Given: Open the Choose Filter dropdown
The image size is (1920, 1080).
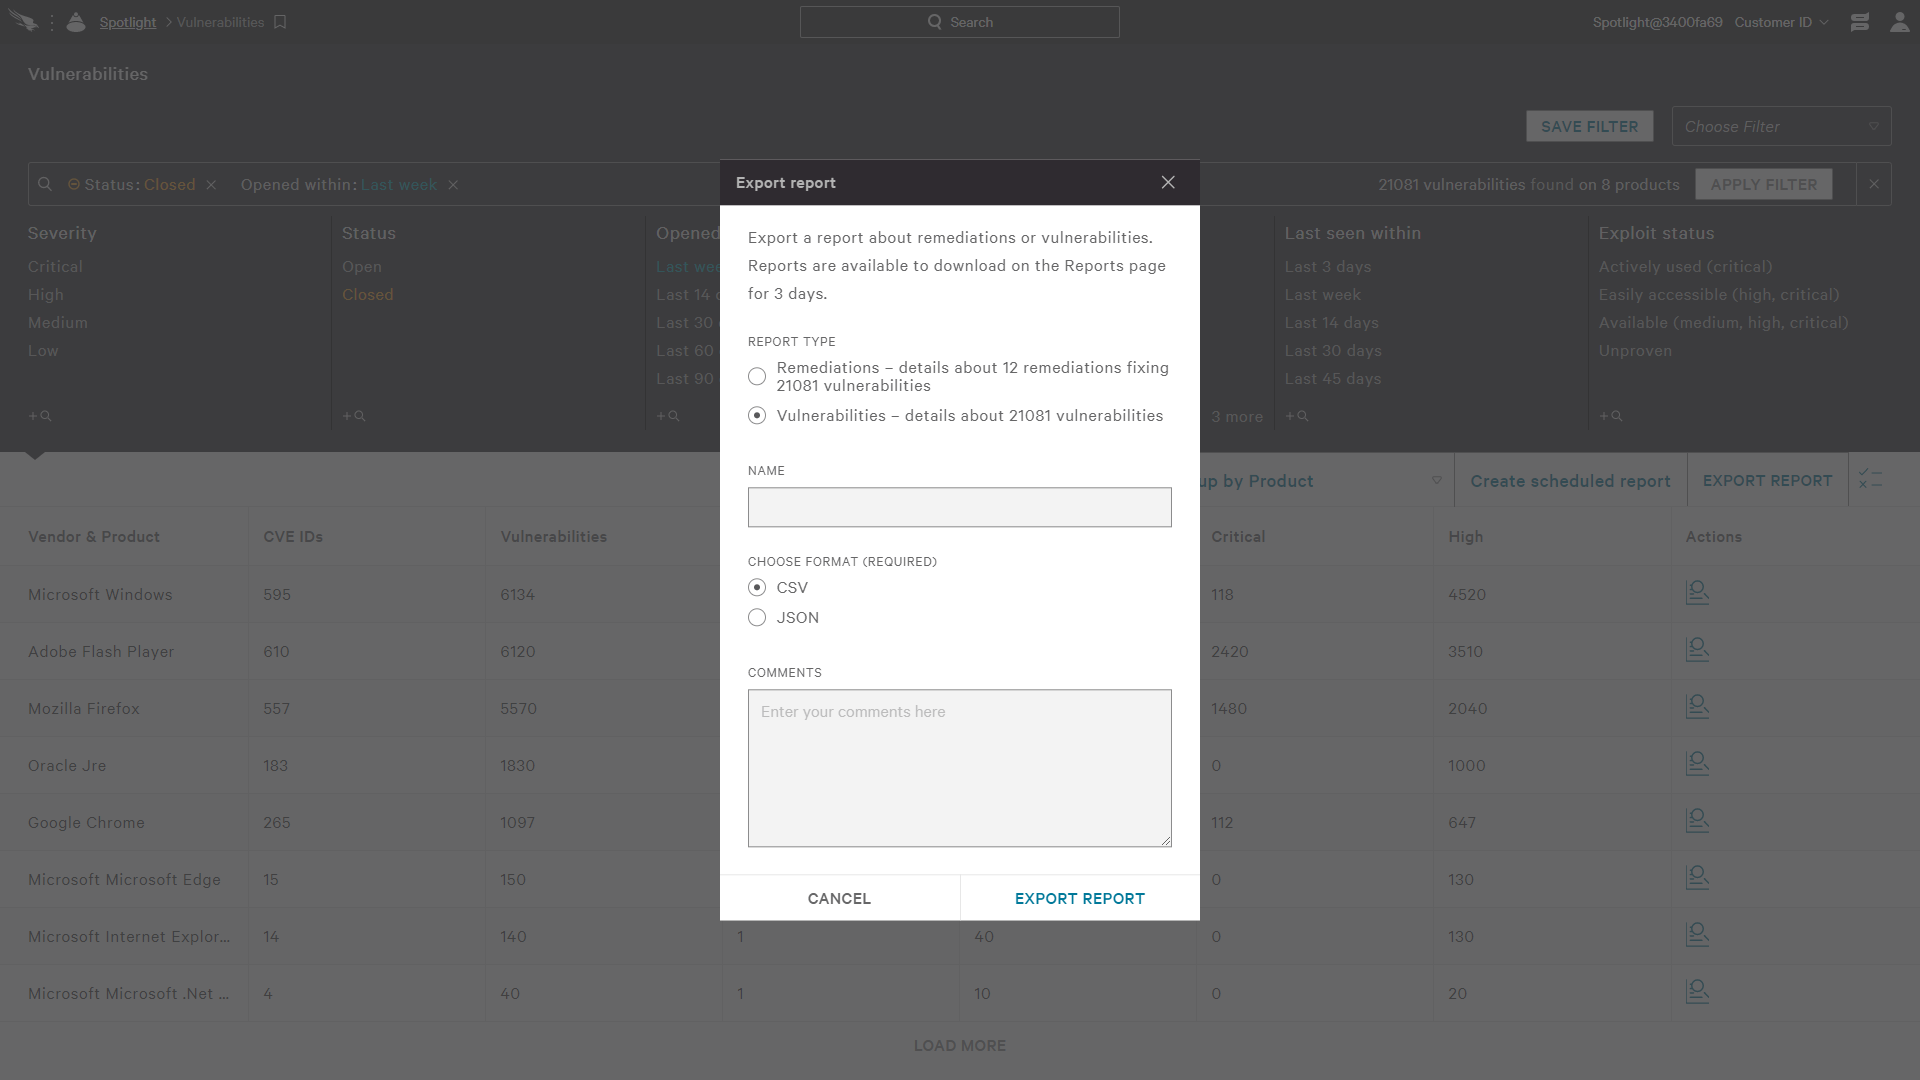Looking at the screenshot, I should [x=1781, y=127].
